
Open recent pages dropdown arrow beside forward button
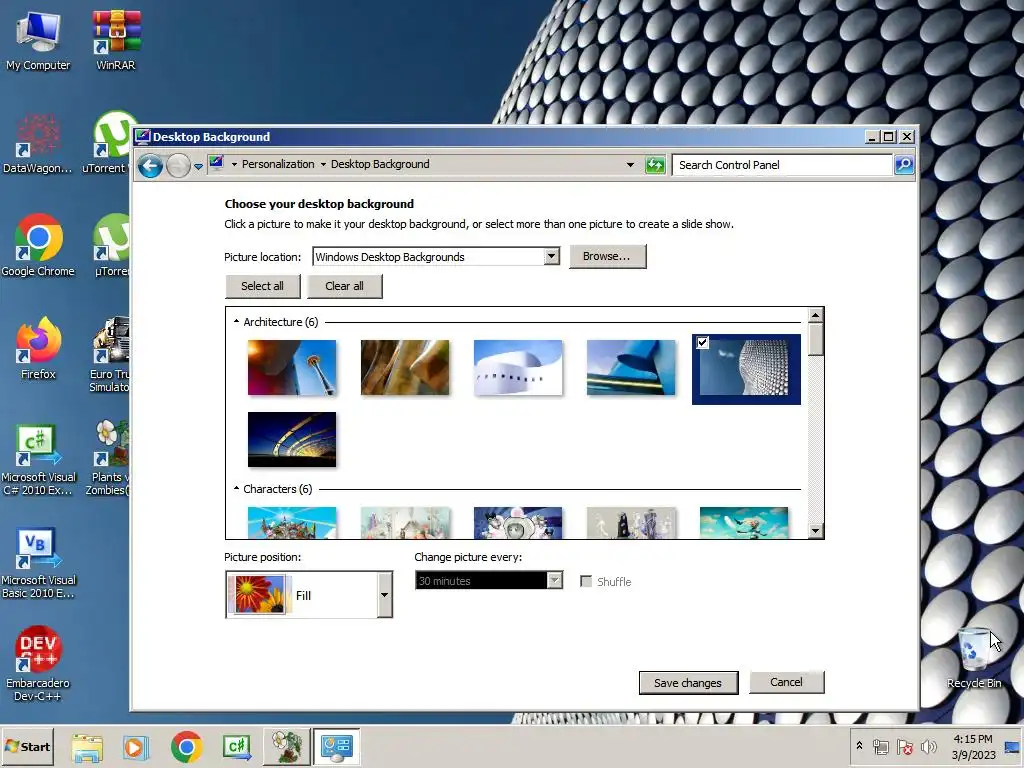[199, 167]
